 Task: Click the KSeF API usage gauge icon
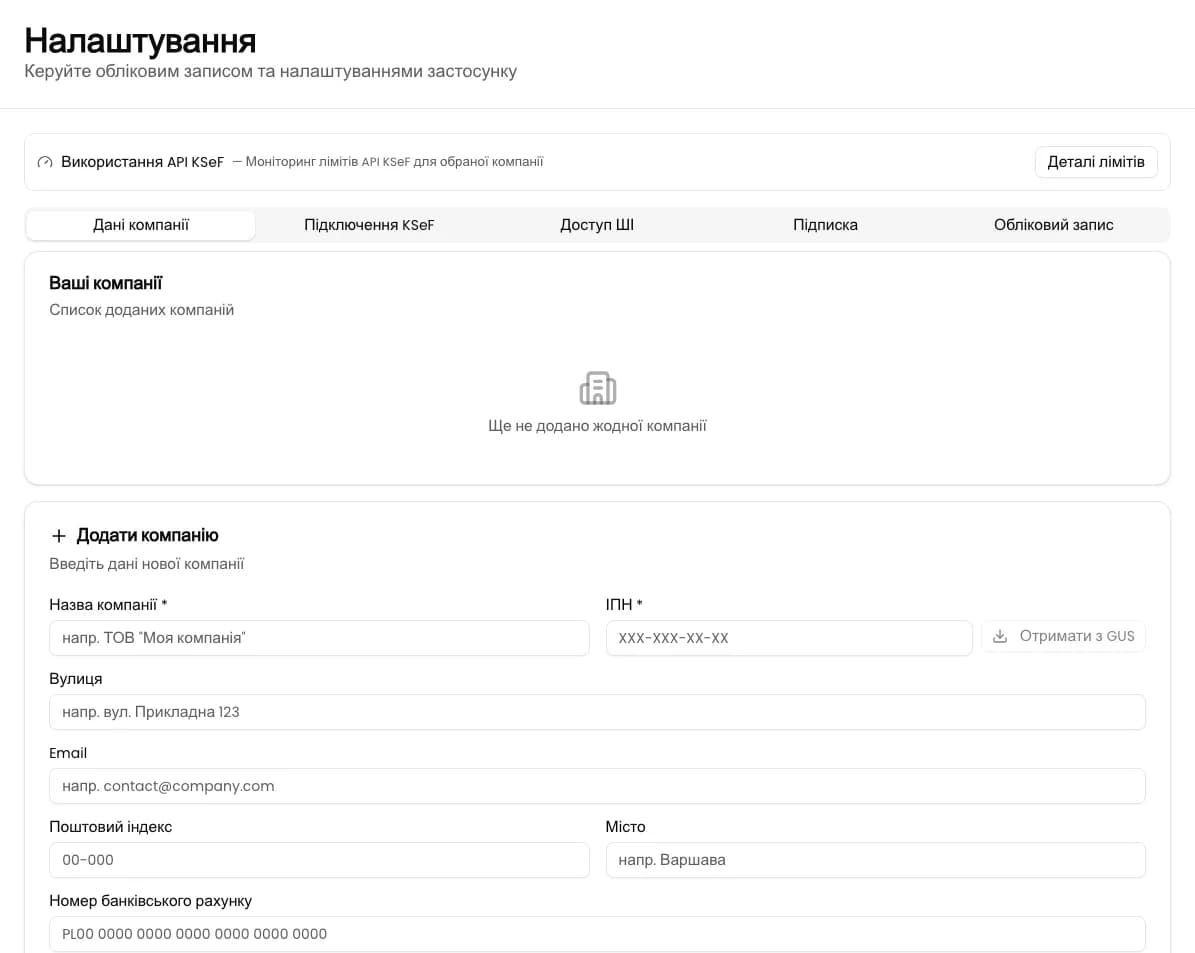pos(45,162)
